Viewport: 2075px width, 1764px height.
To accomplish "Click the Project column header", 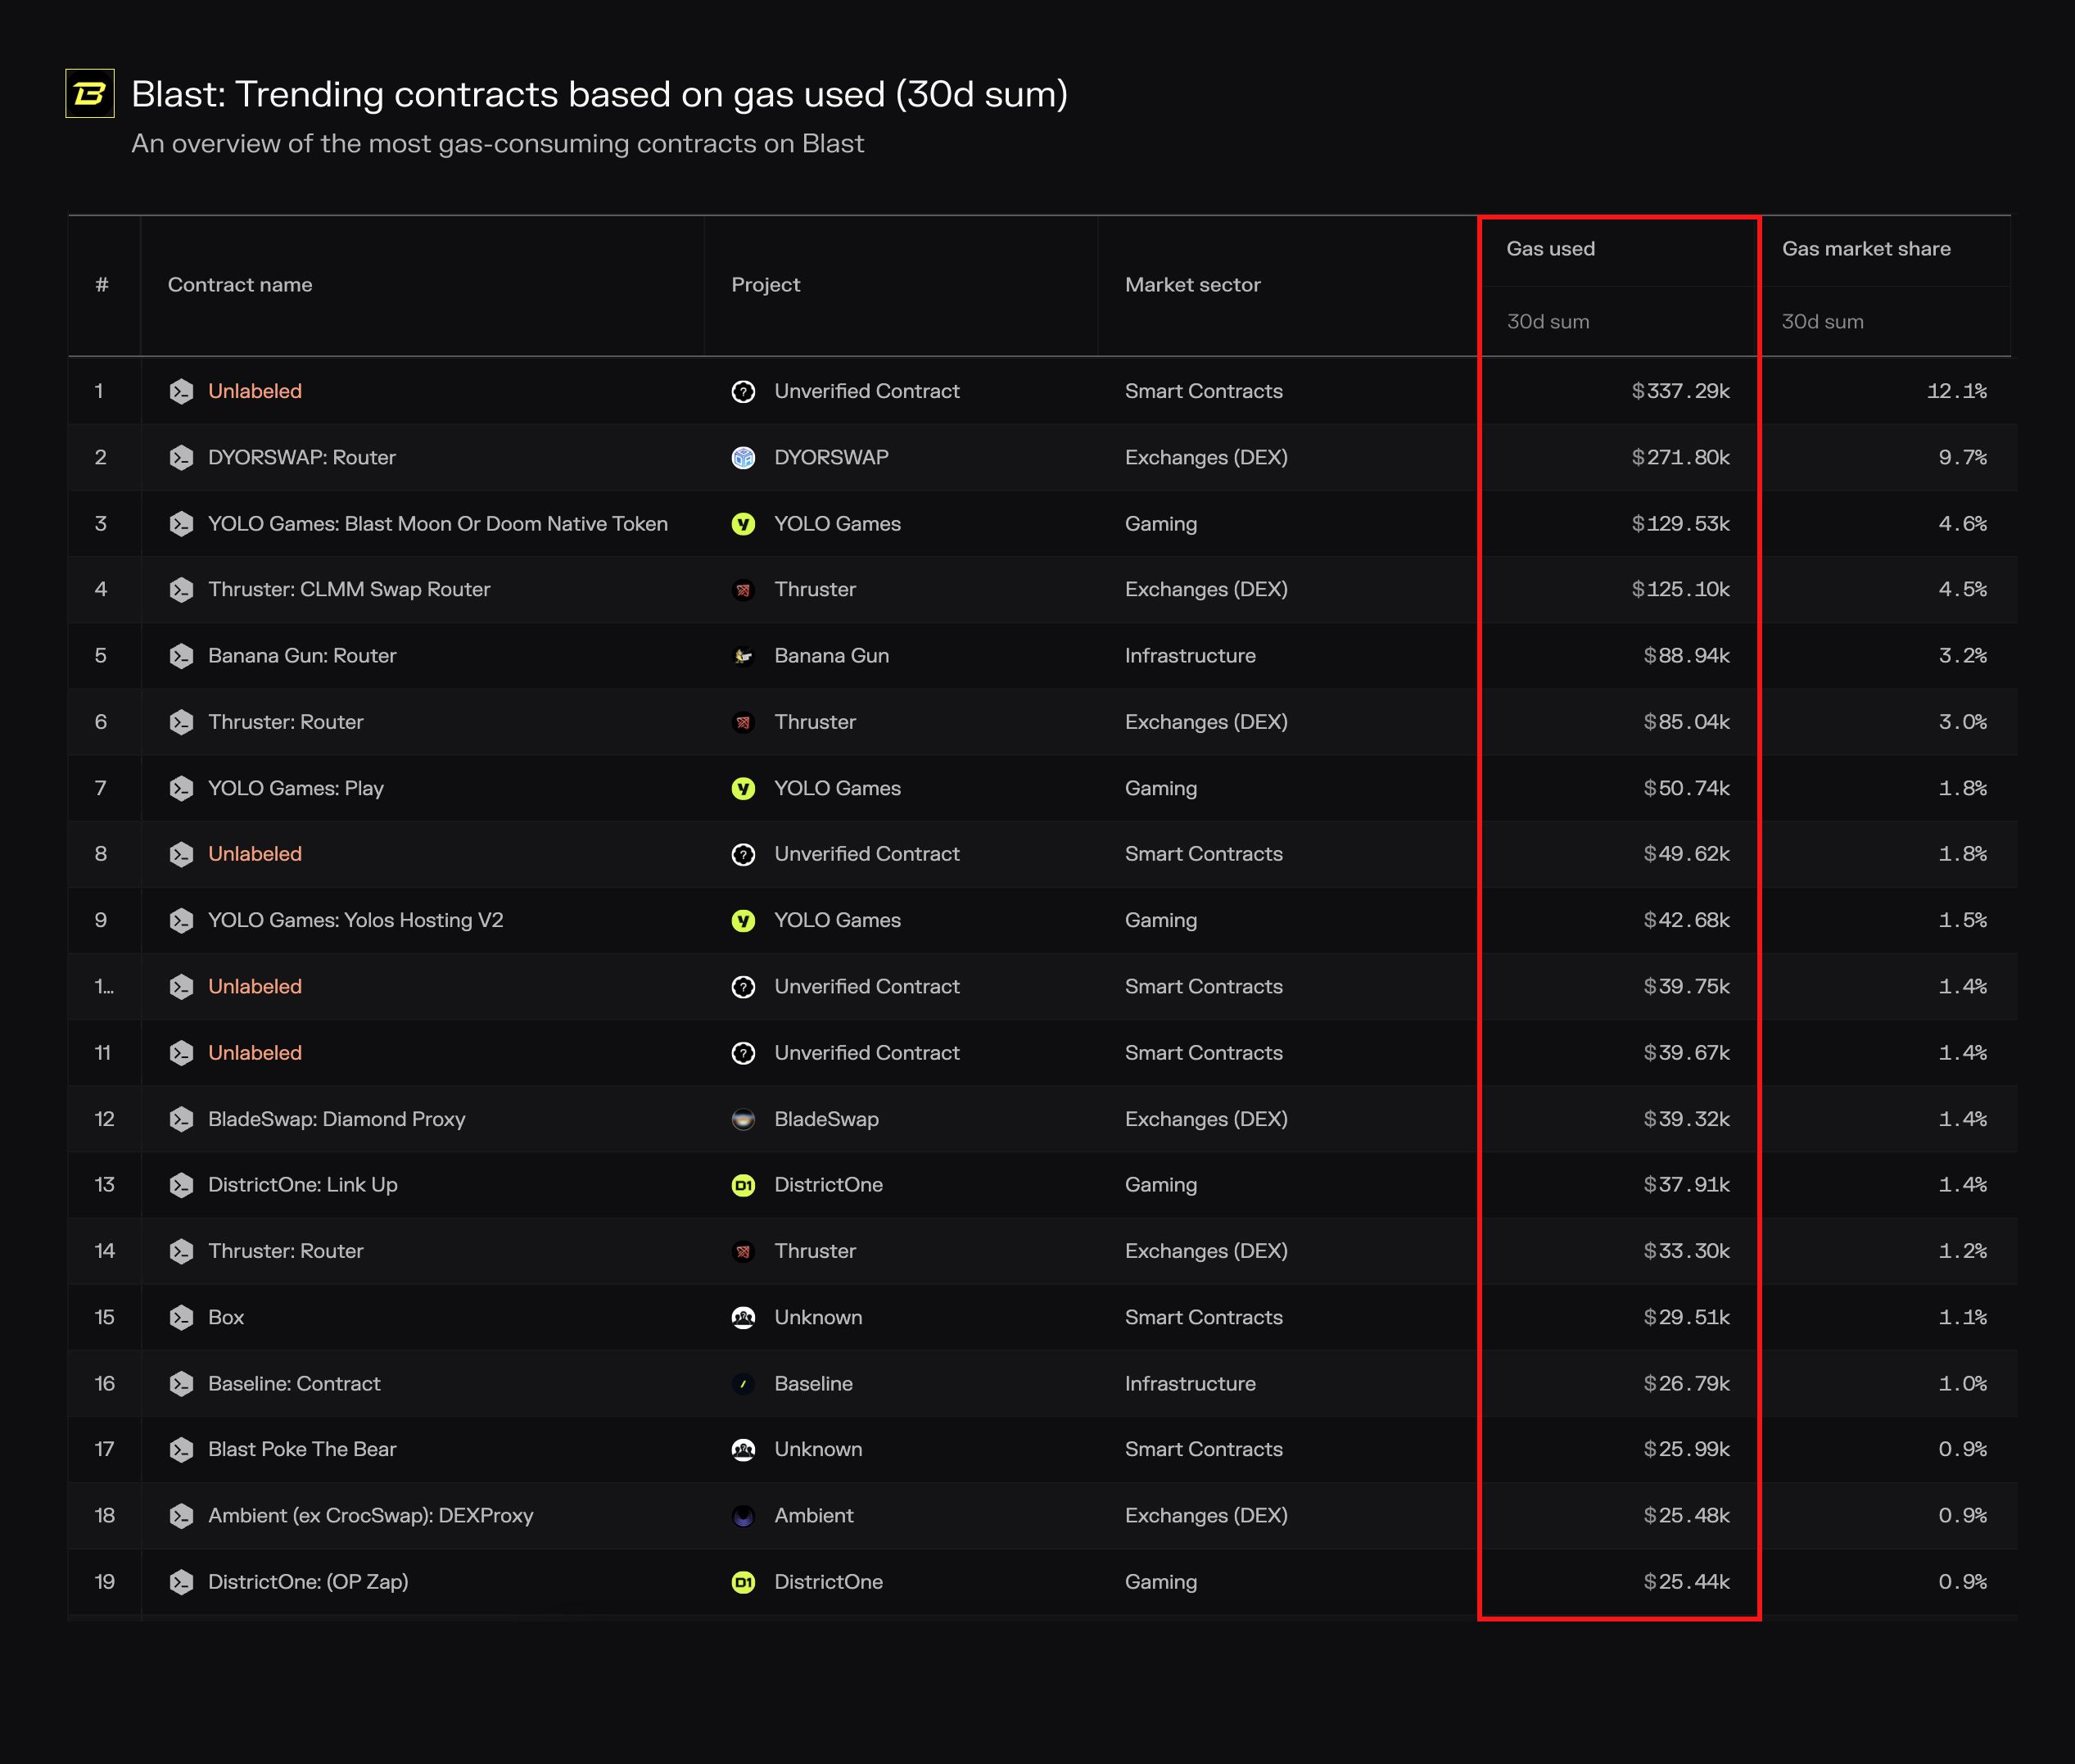I will pyautogui.click(x=765, y=285).
